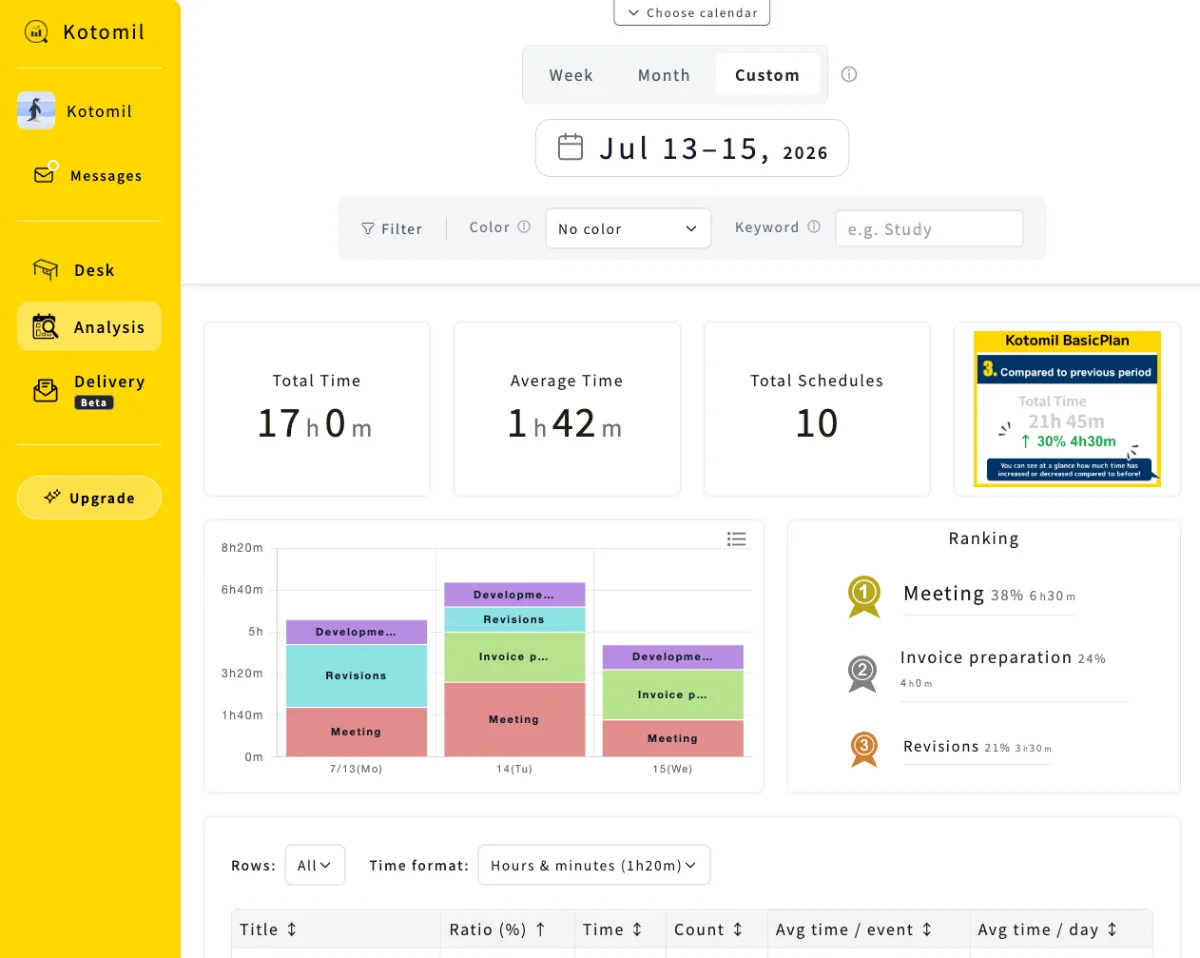The height and width of the screenshot is (958, 1200).
Task: Click the Desk icon in sidebar
Action: pyautogui.click(x=46, y=270)
